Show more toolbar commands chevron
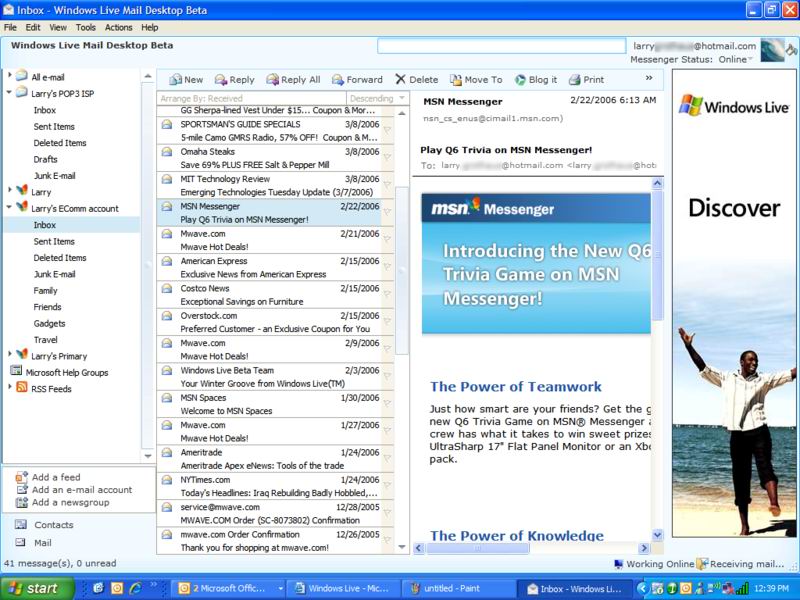This screenshot has height=600, width=800. click(649, 78)
